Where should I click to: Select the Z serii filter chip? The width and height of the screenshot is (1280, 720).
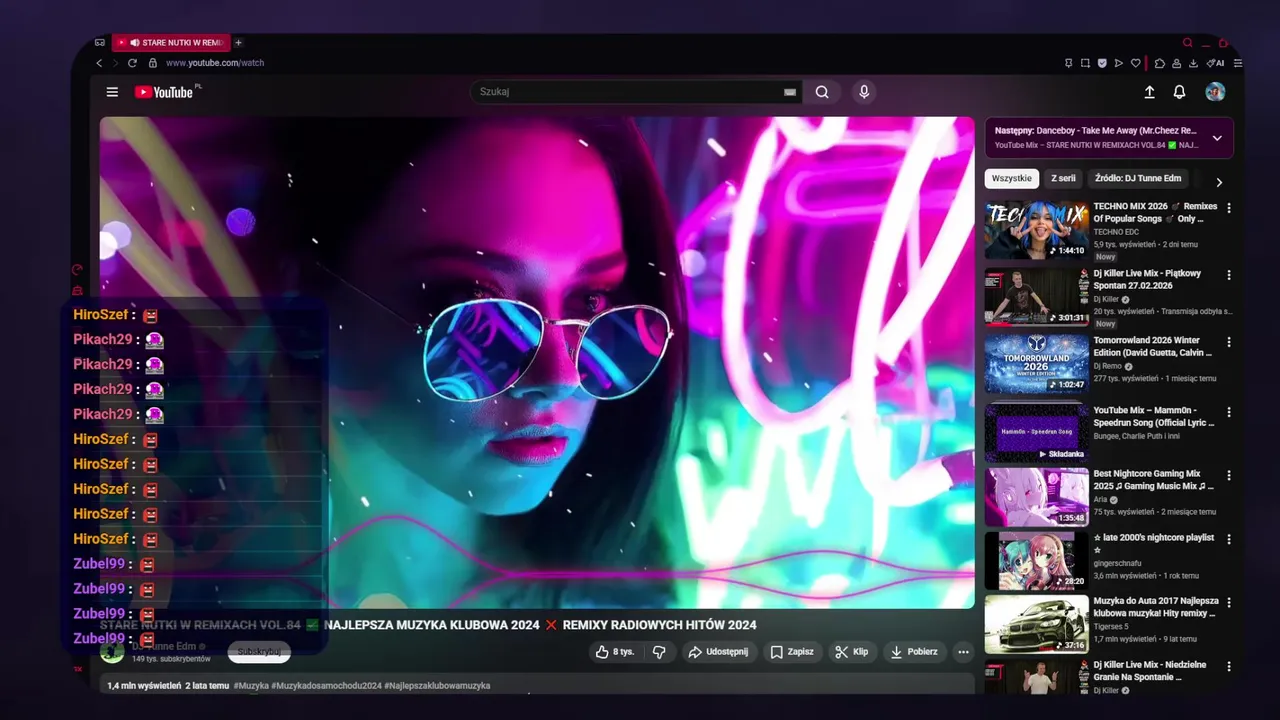pyautogui.click(x=1063, y=179)
